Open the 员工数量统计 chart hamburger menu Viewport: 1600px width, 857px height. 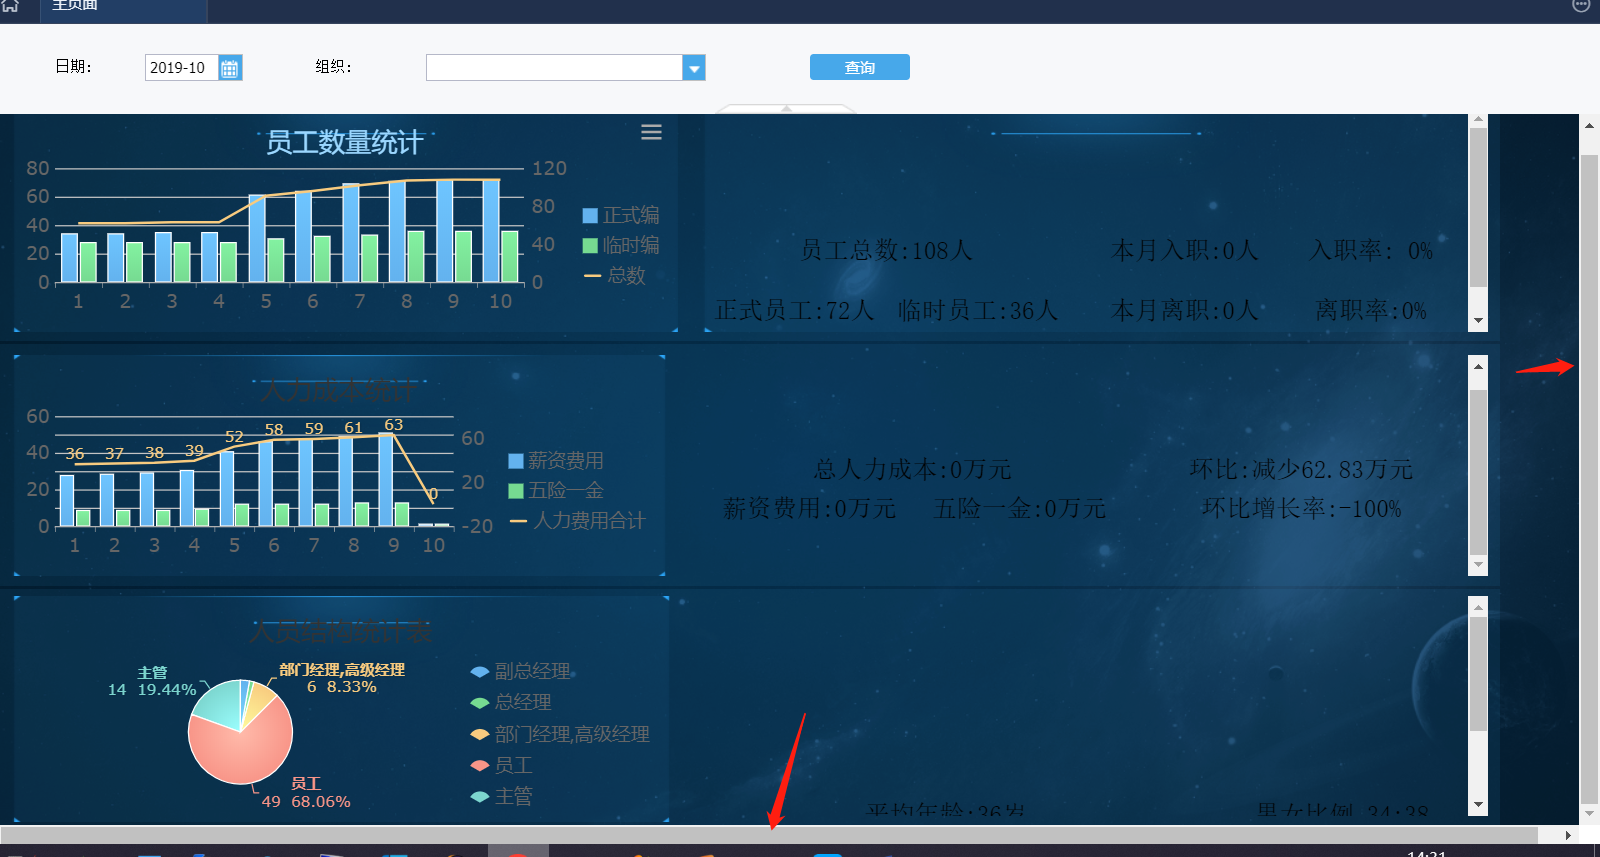click(x=651, y=132)
